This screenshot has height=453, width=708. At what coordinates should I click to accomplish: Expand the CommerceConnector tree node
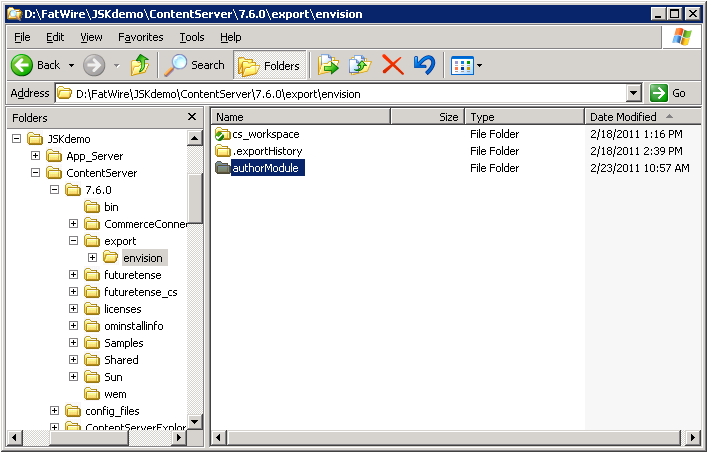(73, 224)
